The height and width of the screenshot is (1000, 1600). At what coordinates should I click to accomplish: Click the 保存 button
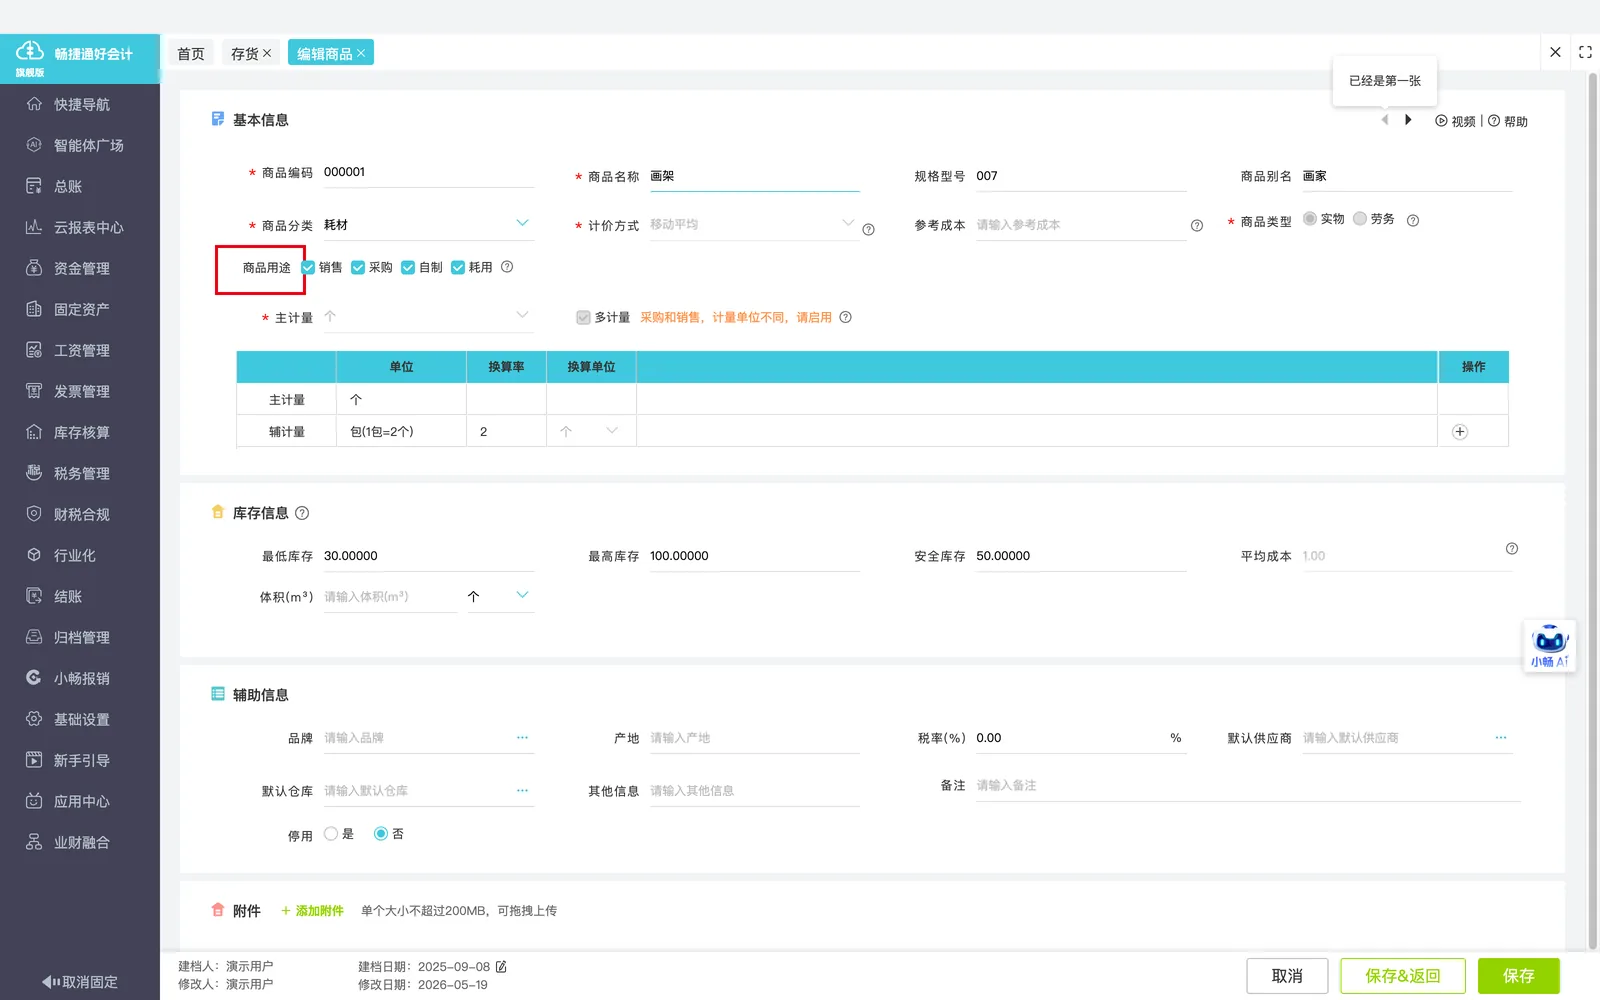point(1518,976)
